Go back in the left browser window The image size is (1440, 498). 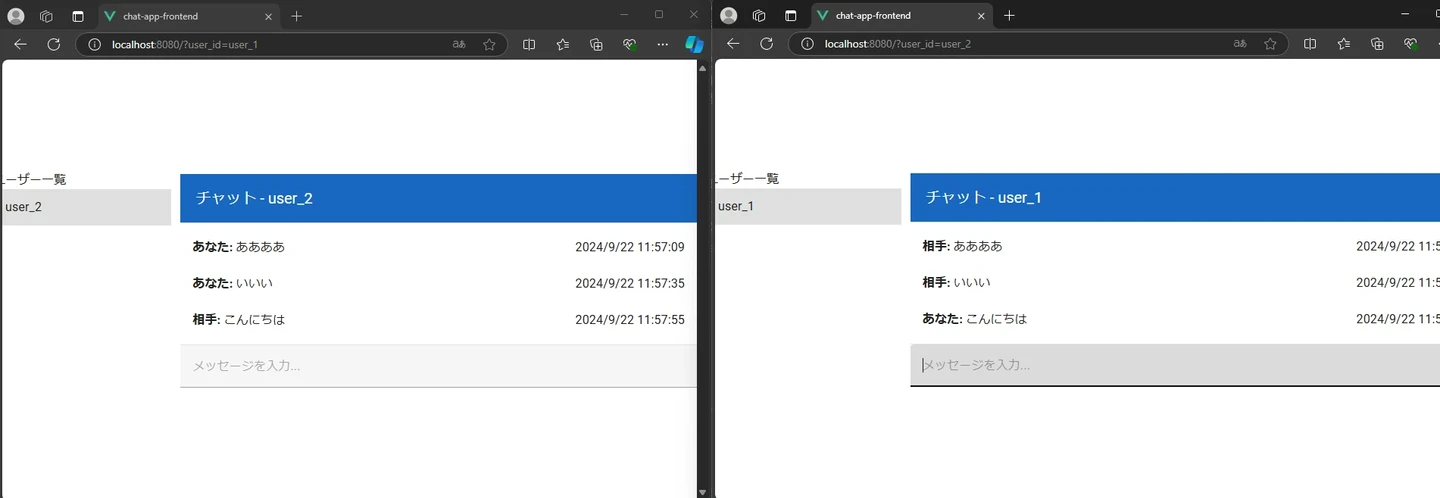tap(20, 44)
